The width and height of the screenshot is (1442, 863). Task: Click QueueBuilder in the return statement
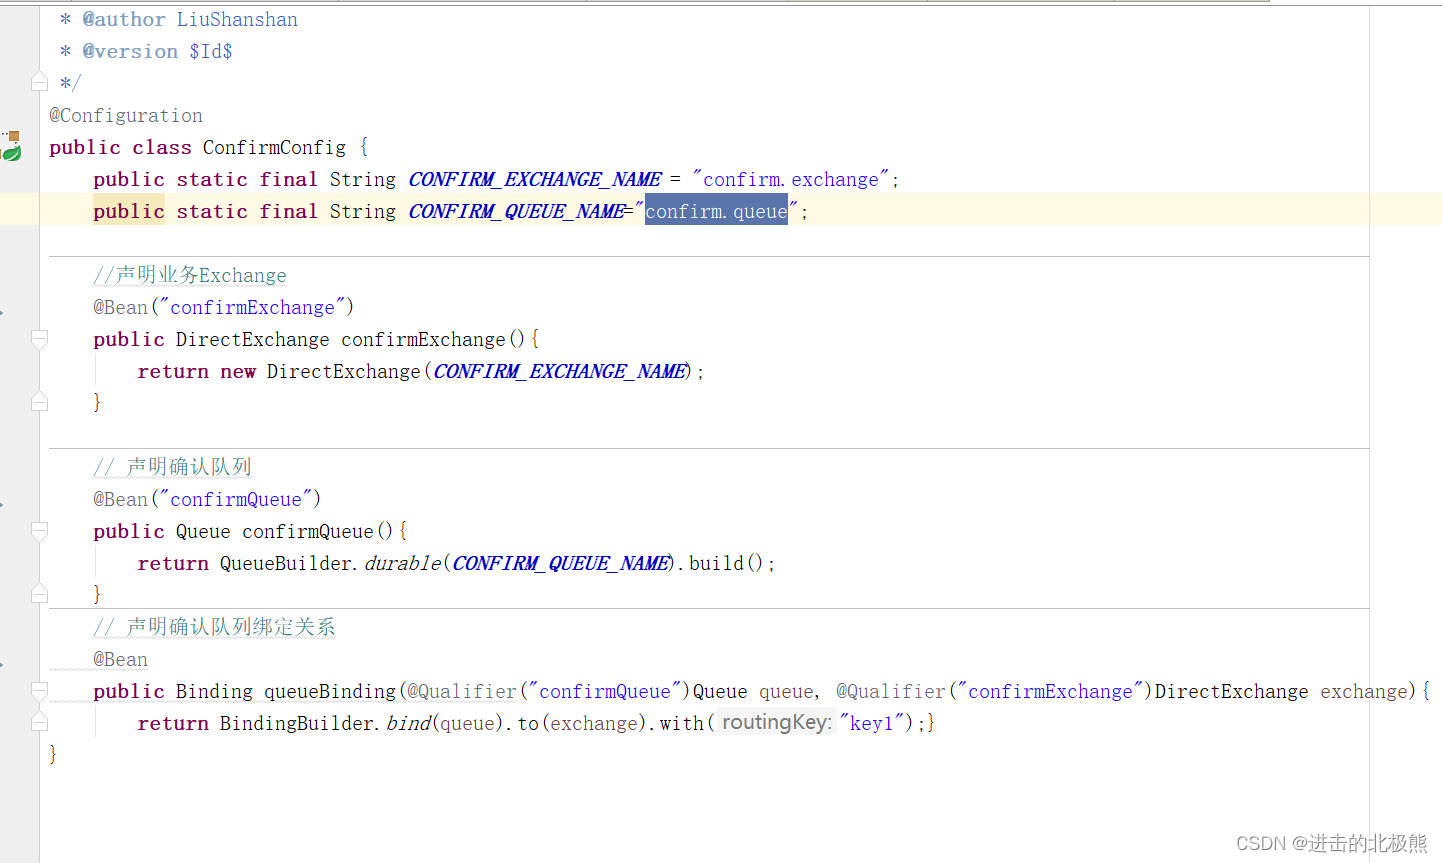[286, 563]
